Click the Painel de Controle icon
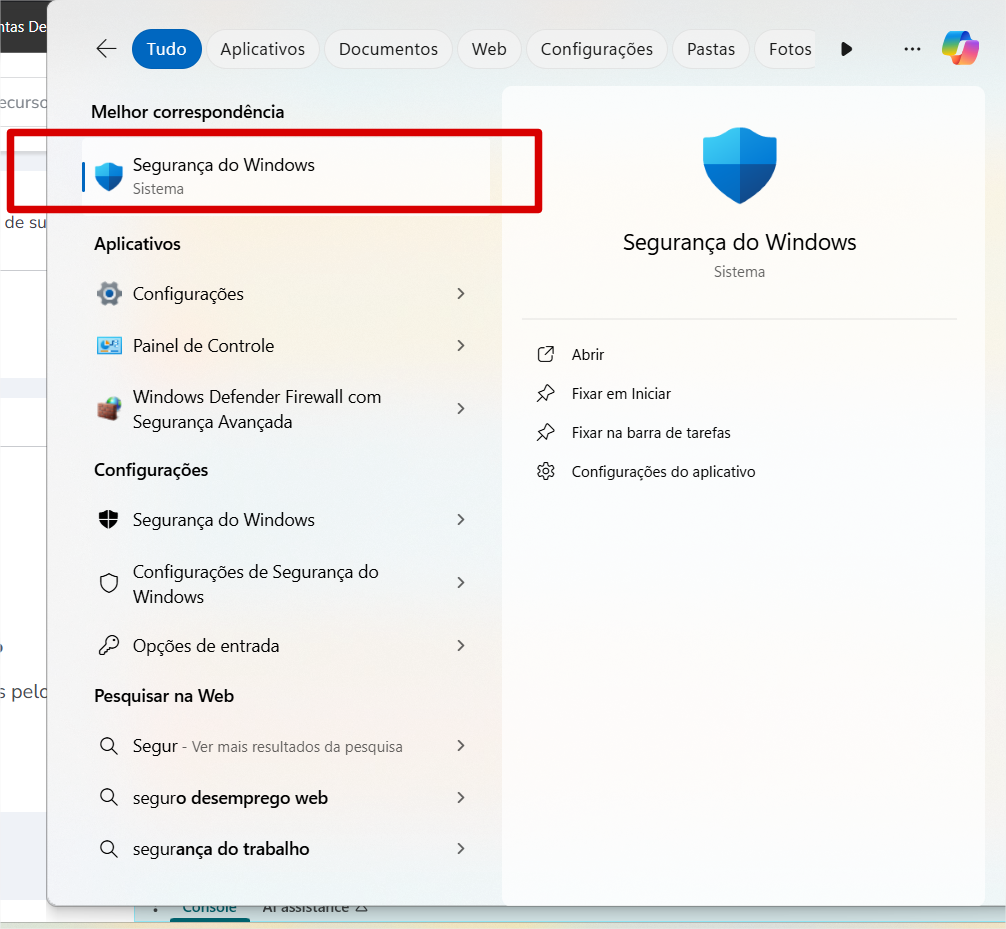The height and width of the screenshot is (929, 1006). [x=109, y=346]
